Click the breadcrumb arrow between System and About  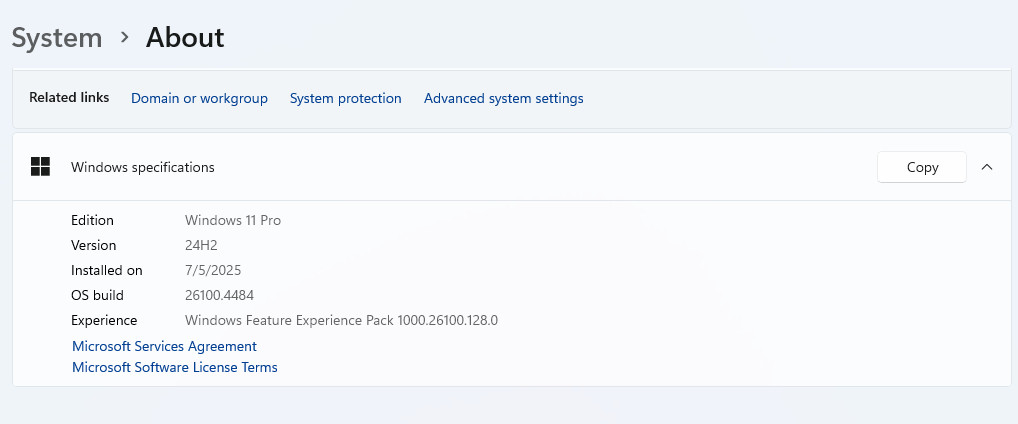point(125,38)
